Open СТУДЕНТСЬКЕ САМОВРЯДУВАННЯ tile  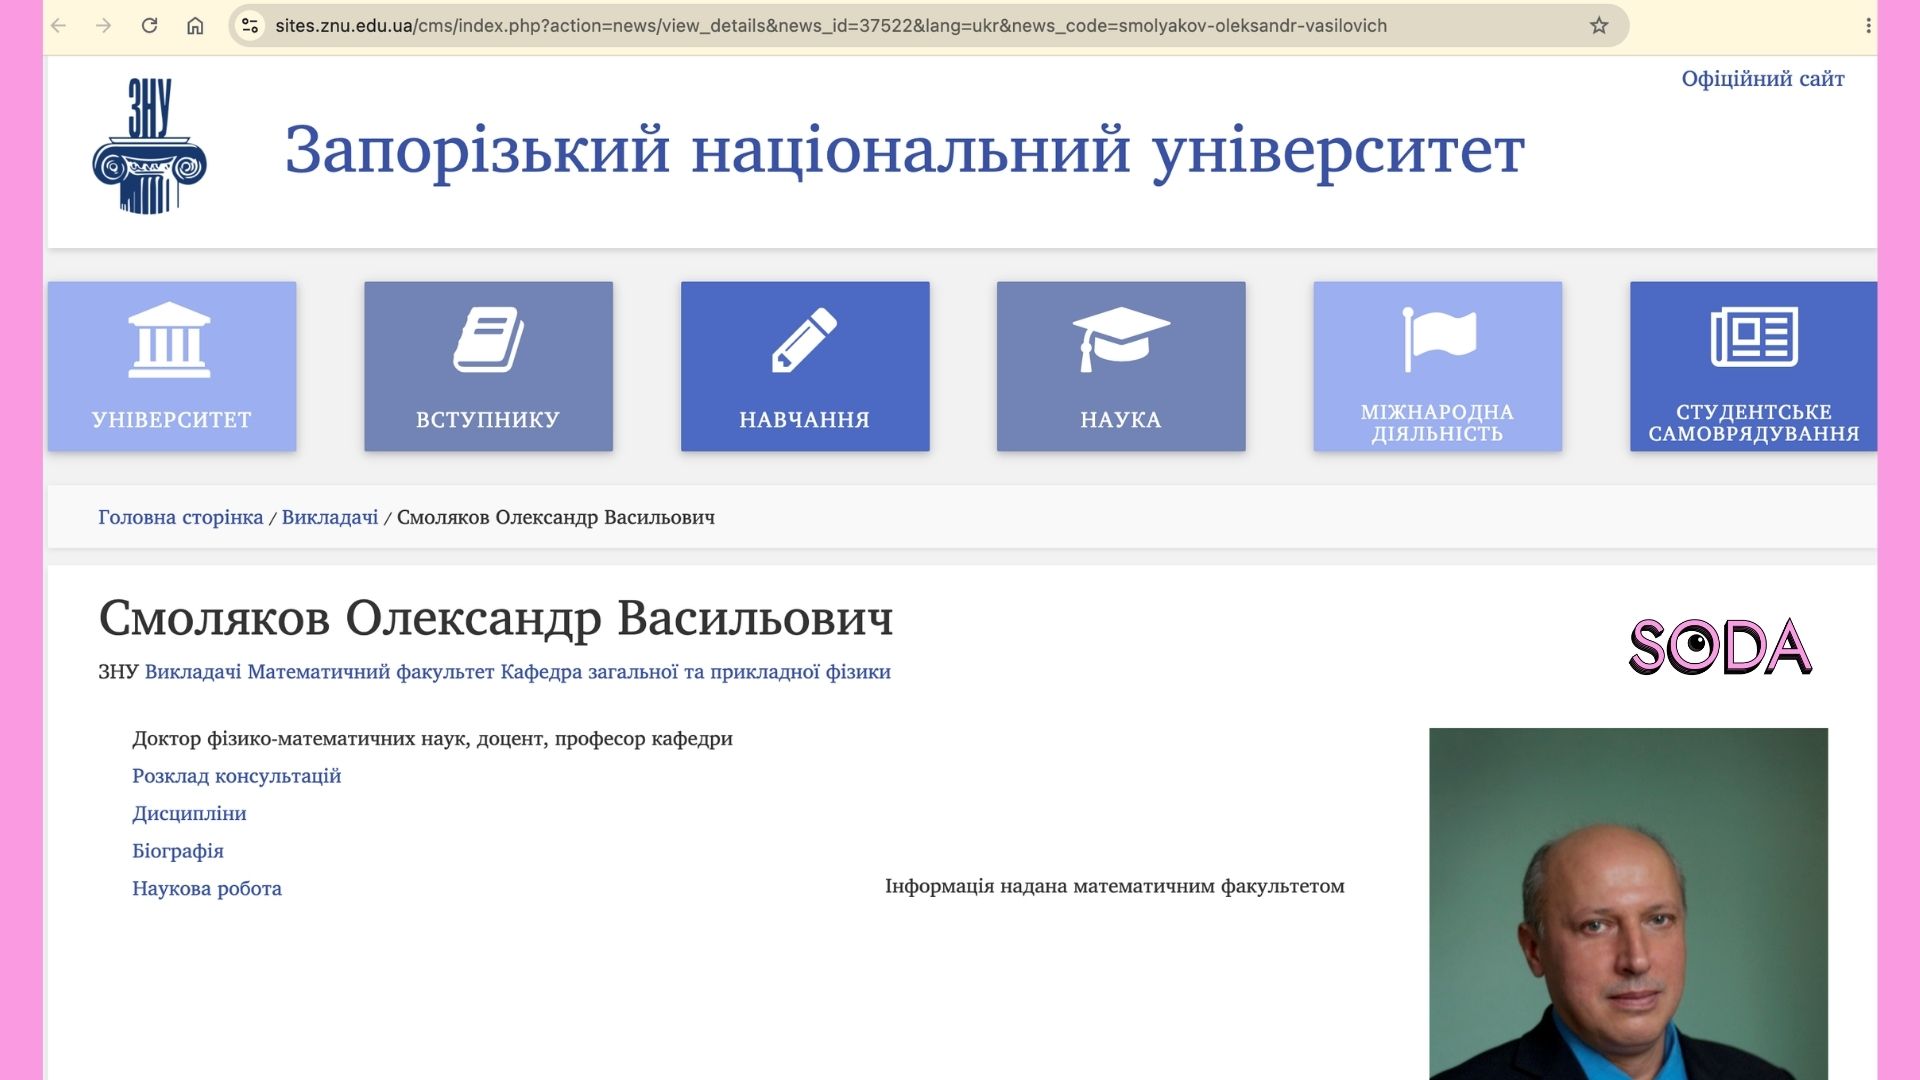click(1753, 366)
